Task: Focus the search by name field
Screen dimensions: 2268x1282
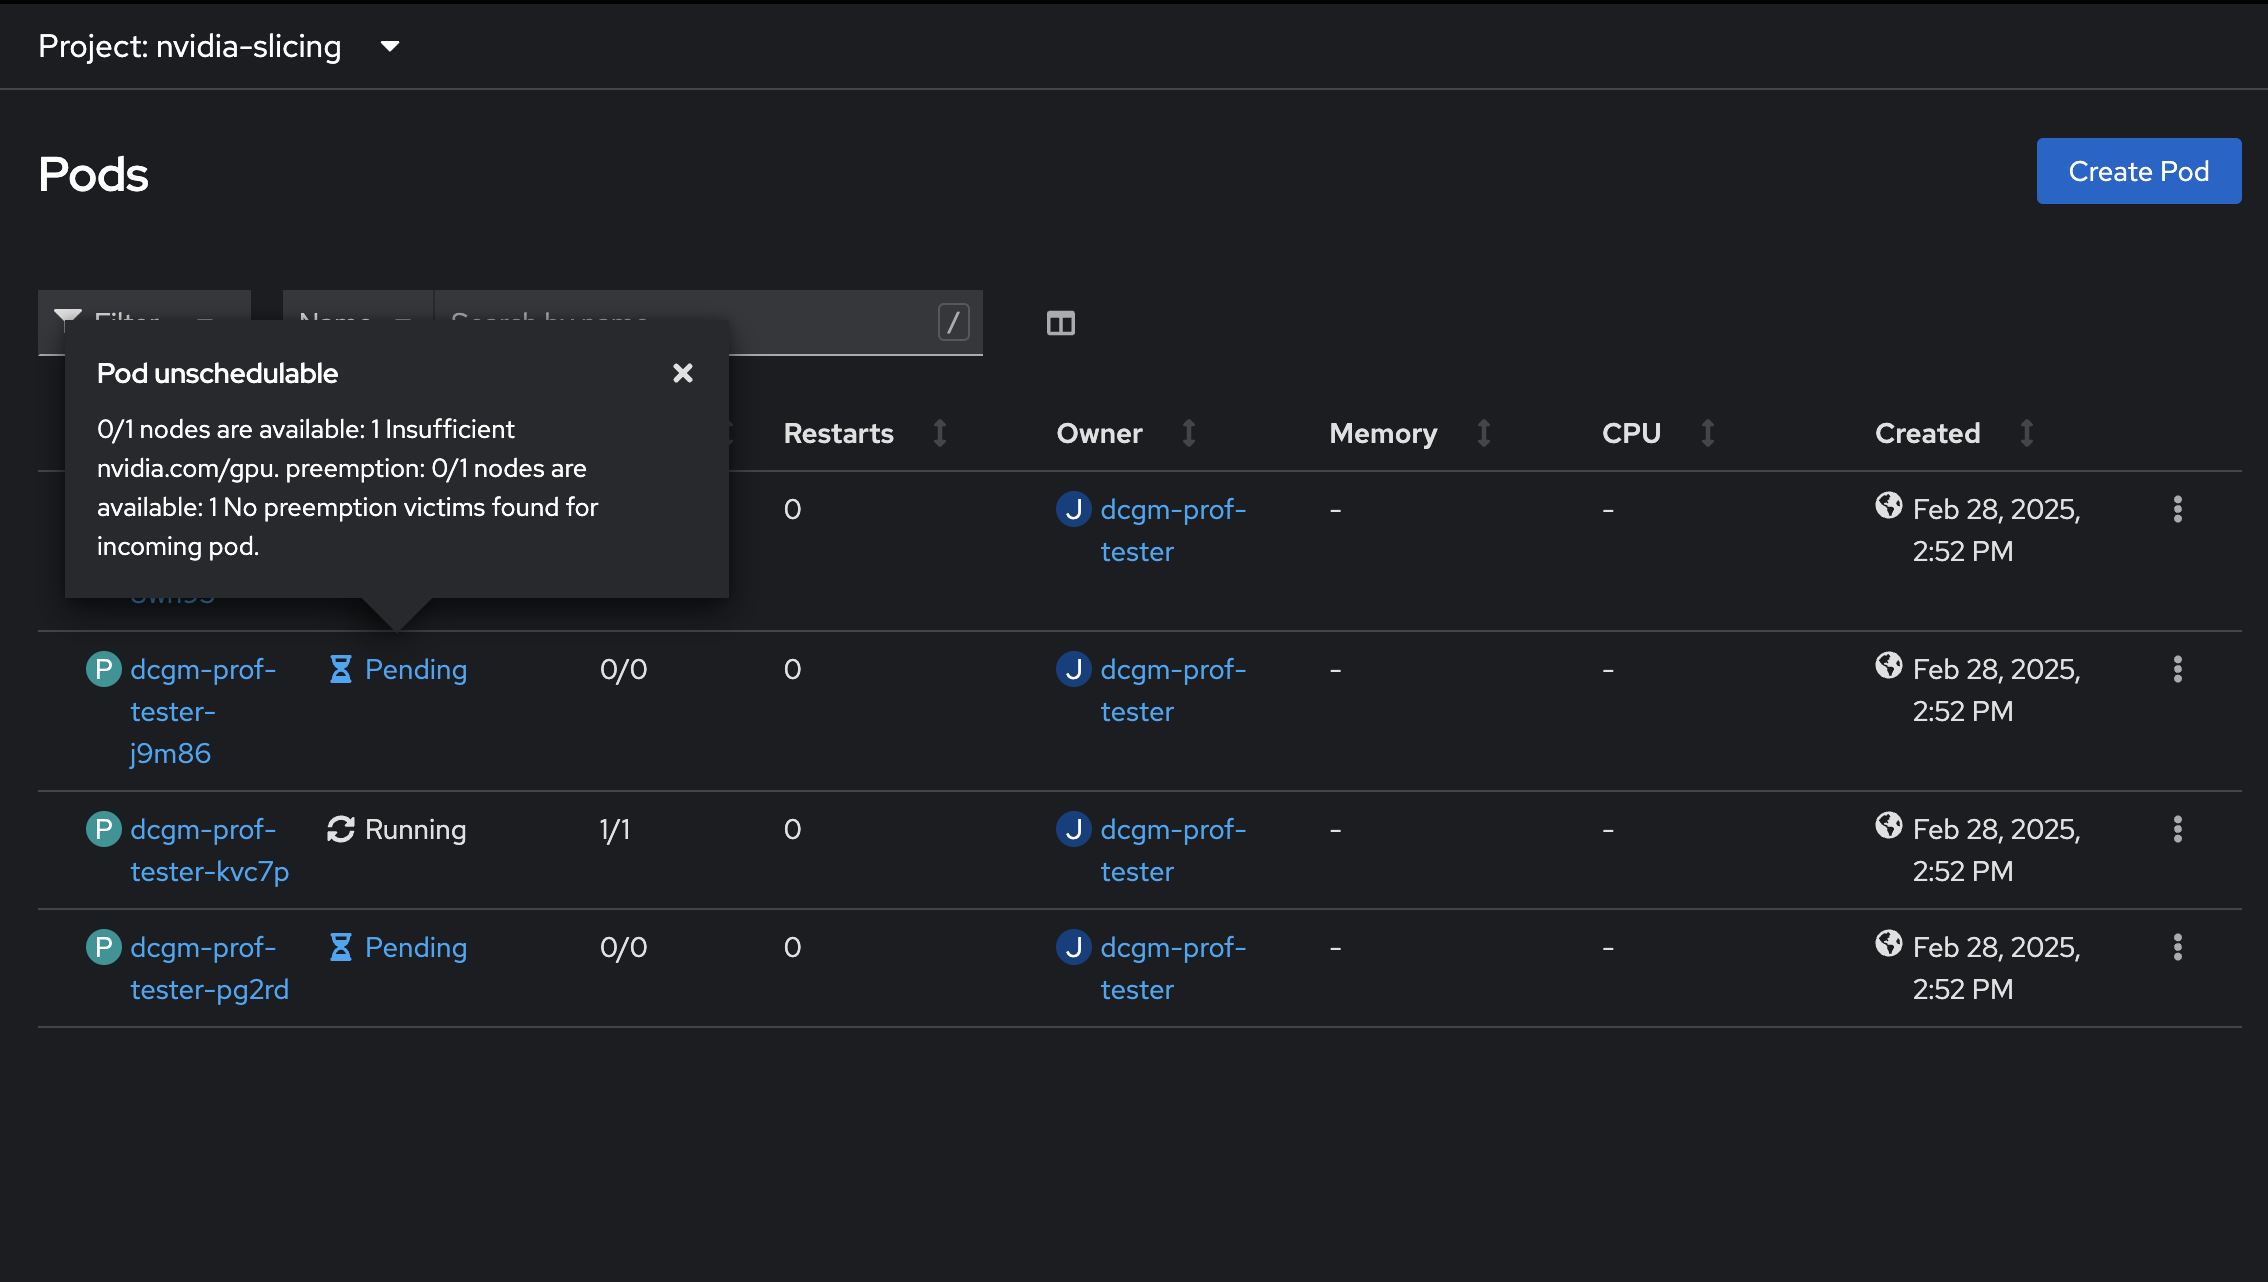Action: 707,322
